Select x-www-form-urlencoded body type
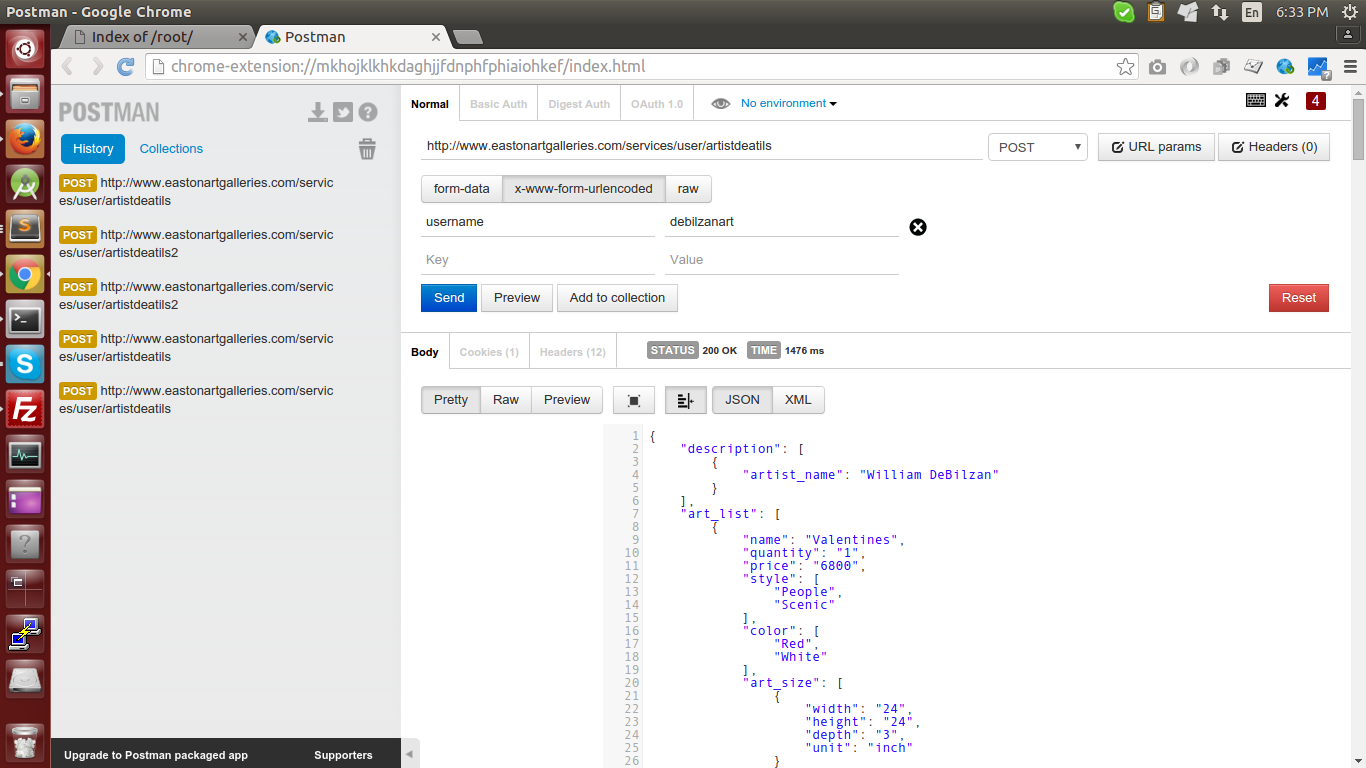Image resolution: width=1366 pixels, height=768 pixels. (583, 188)
